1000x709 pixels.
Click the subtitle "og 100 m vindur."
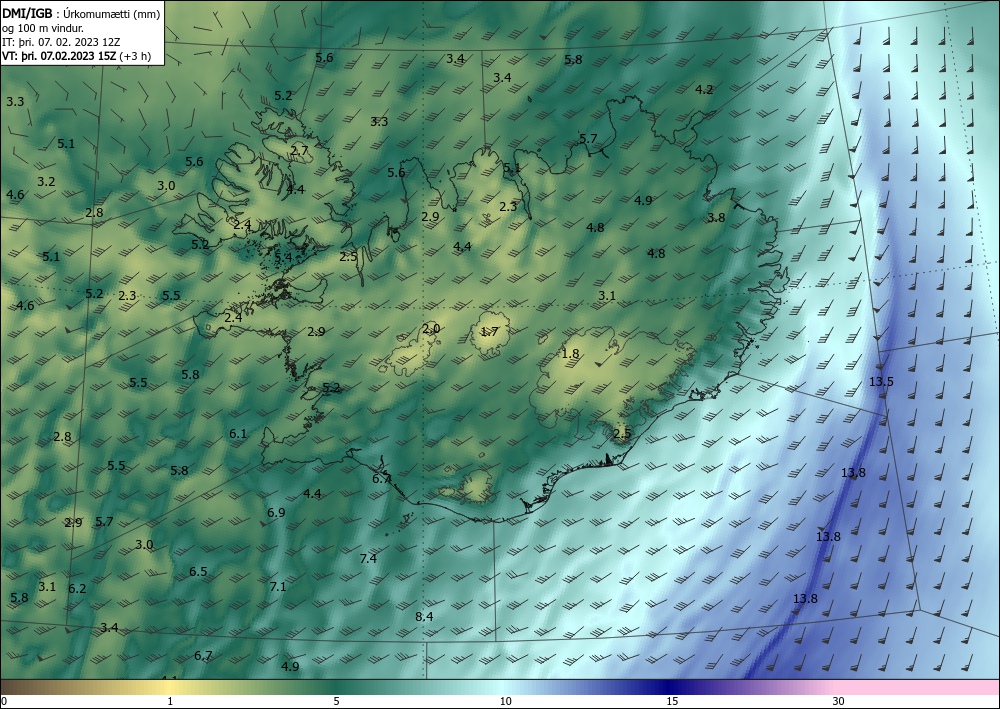point(43,28)
